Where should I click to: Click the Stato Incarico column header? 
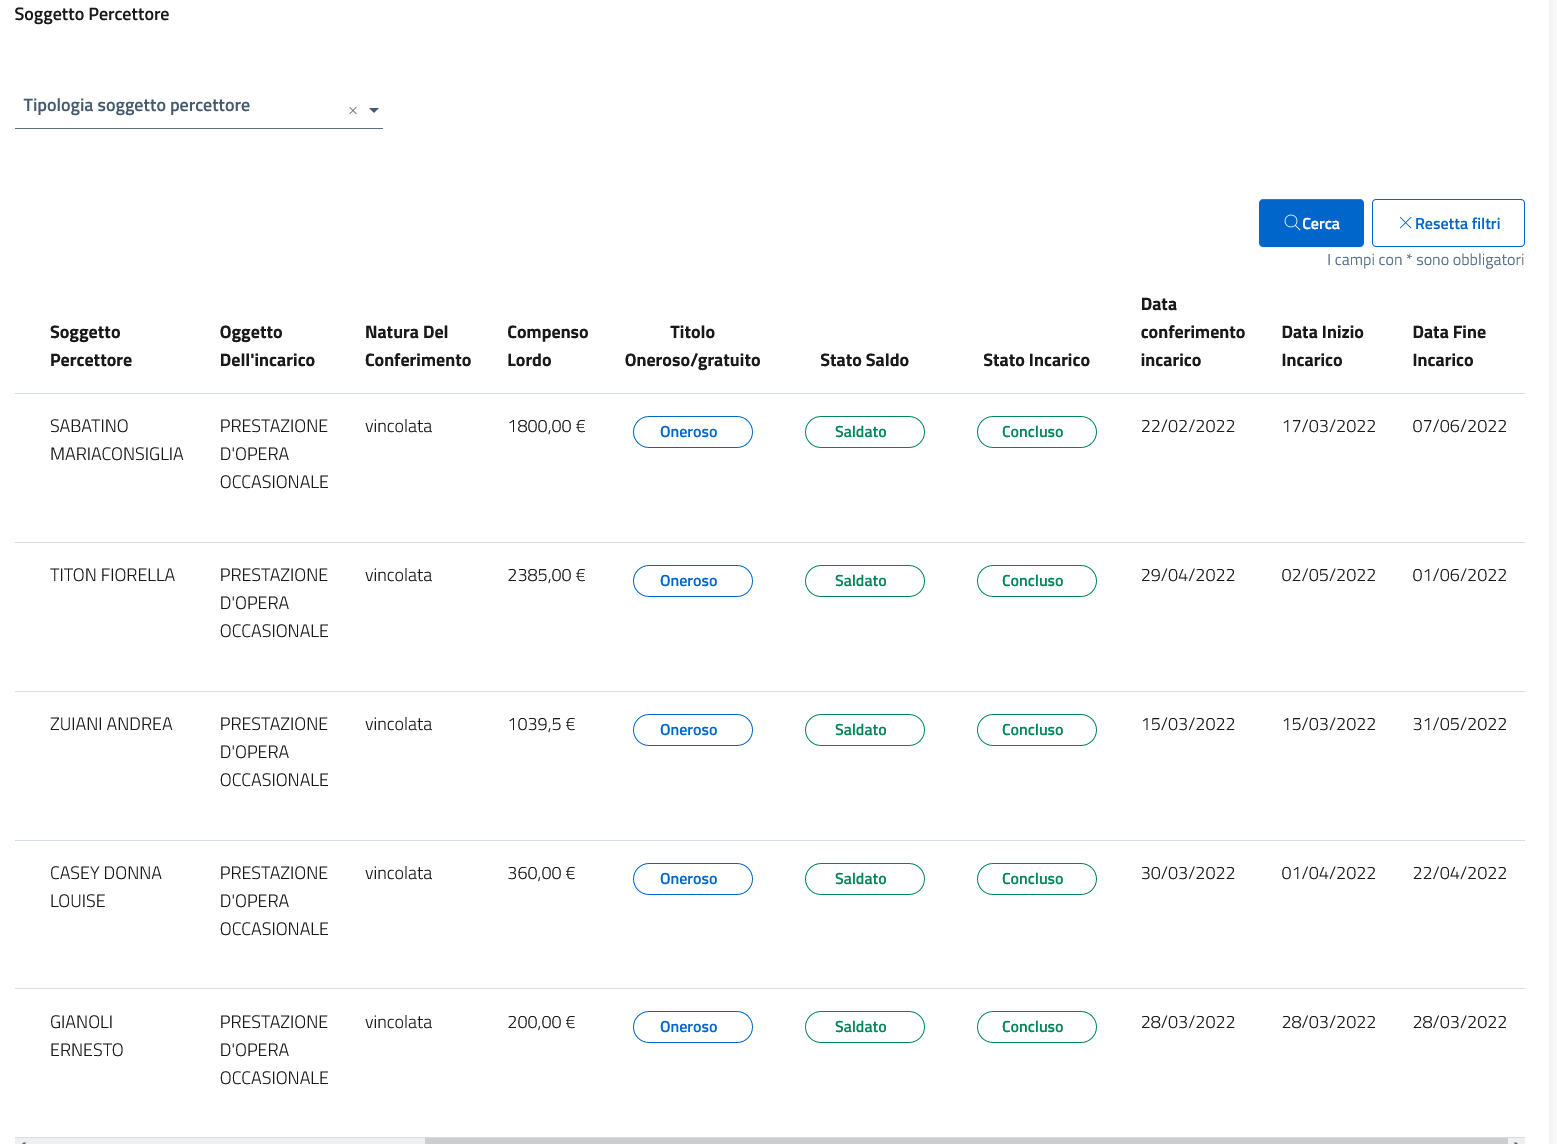pos(1036,360)
